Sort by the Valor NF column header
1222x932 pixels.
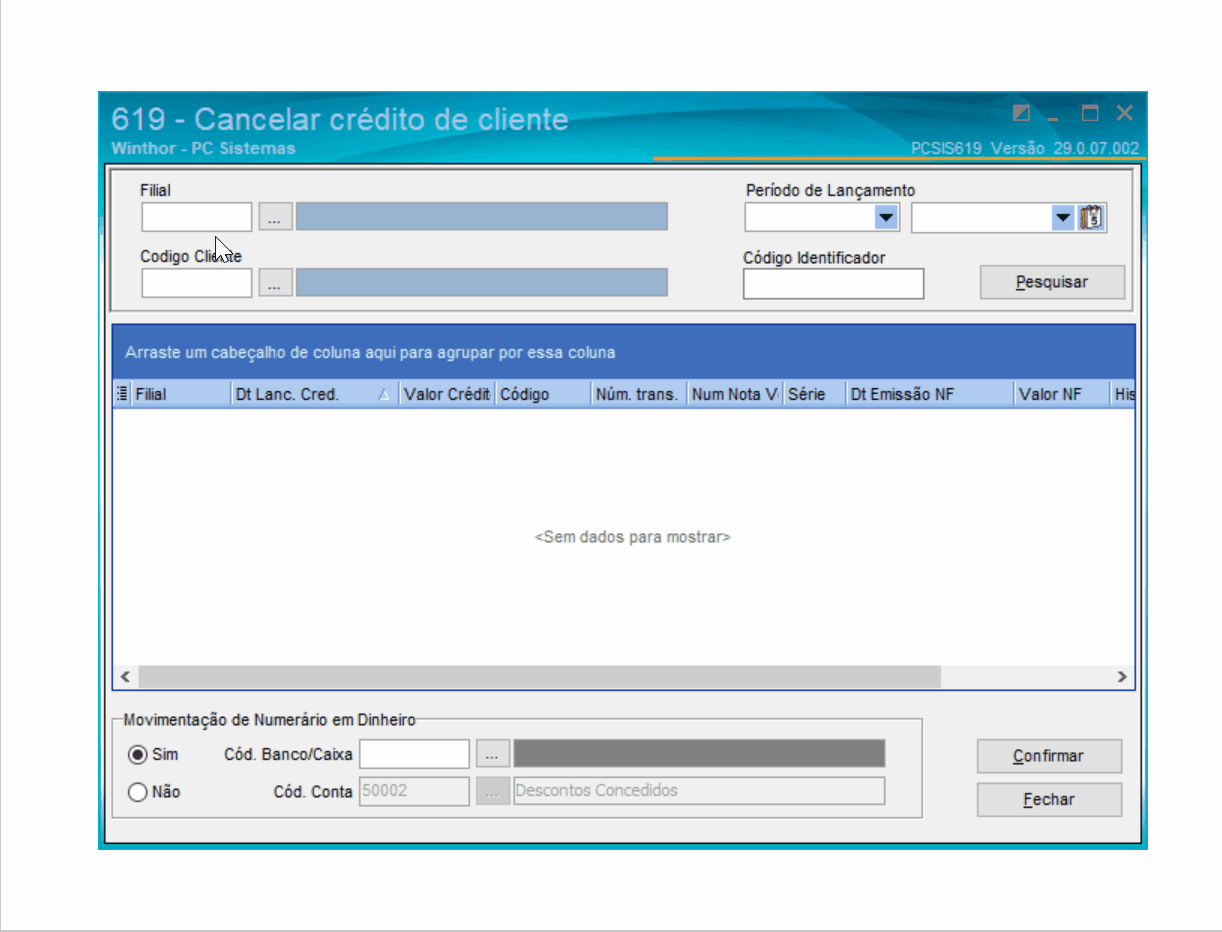click(x=1062, y=394)
